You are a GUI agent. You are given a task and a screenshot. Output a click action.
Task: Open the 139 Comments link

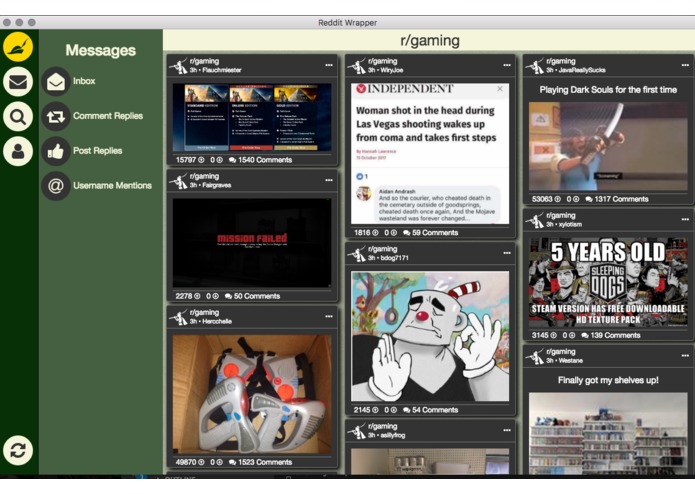(611, 335)
